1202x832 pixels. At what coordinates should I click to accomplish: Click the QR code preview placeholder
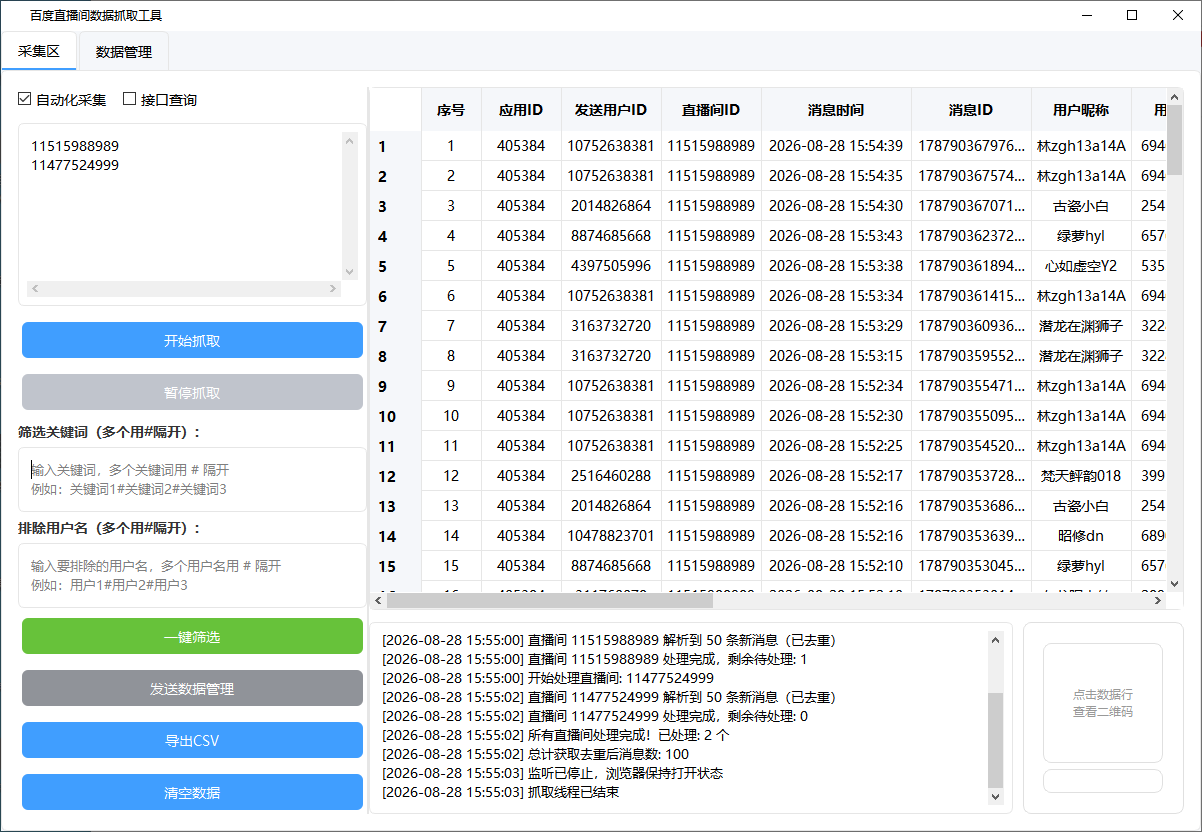1103,703
